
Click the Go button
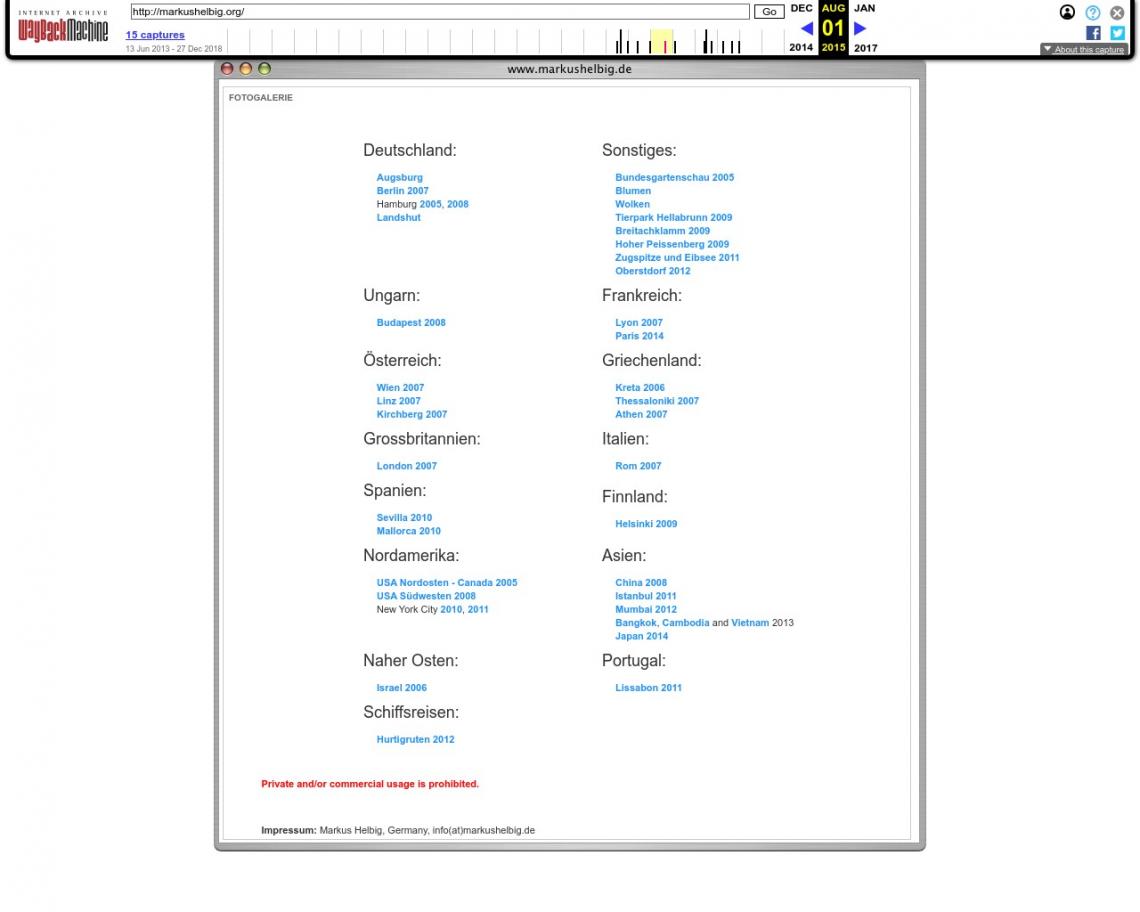pyautogui.click(x=768, y=12)
